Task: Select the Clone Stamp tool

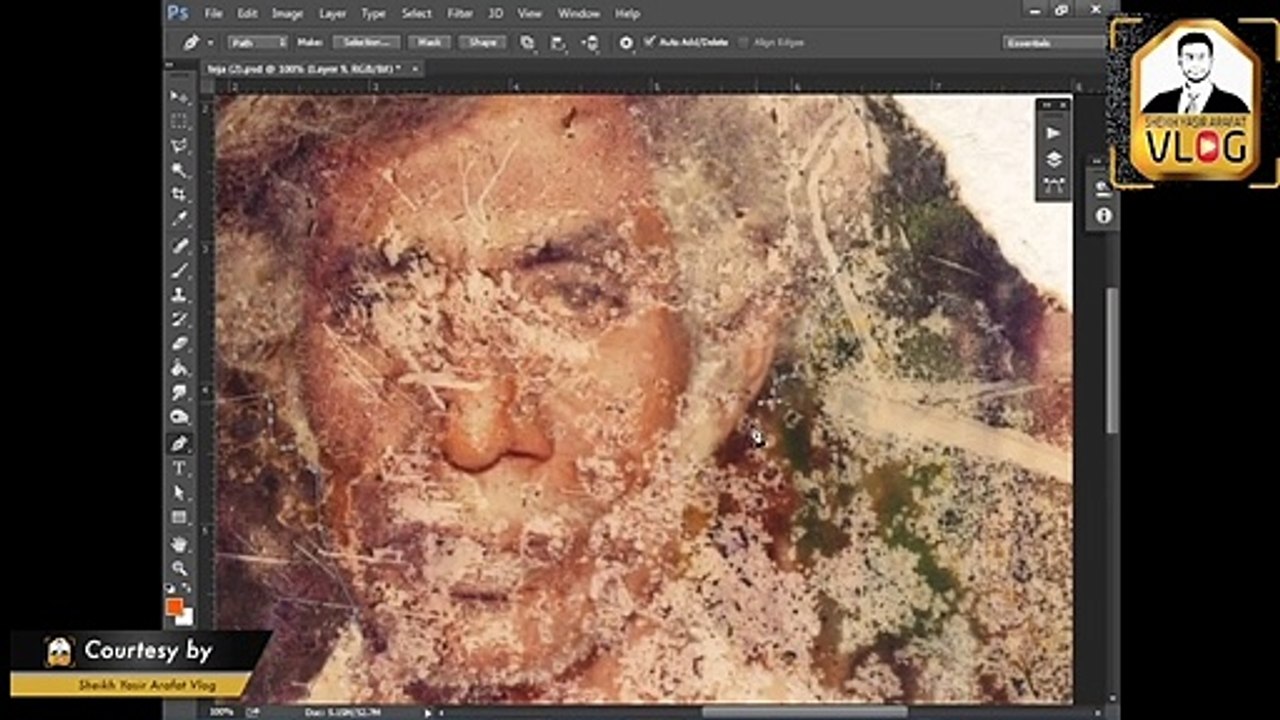Action: tap(179, 295)
